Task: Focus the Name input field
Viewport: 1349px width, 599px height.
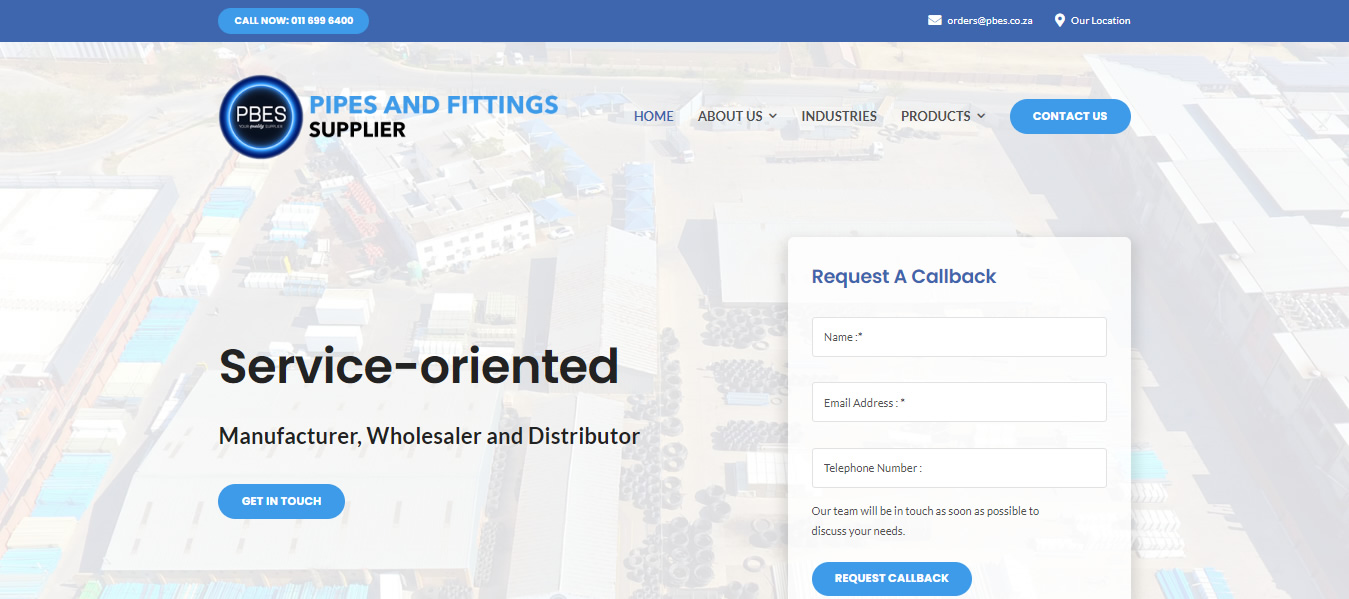Action: tap(958, 337)
